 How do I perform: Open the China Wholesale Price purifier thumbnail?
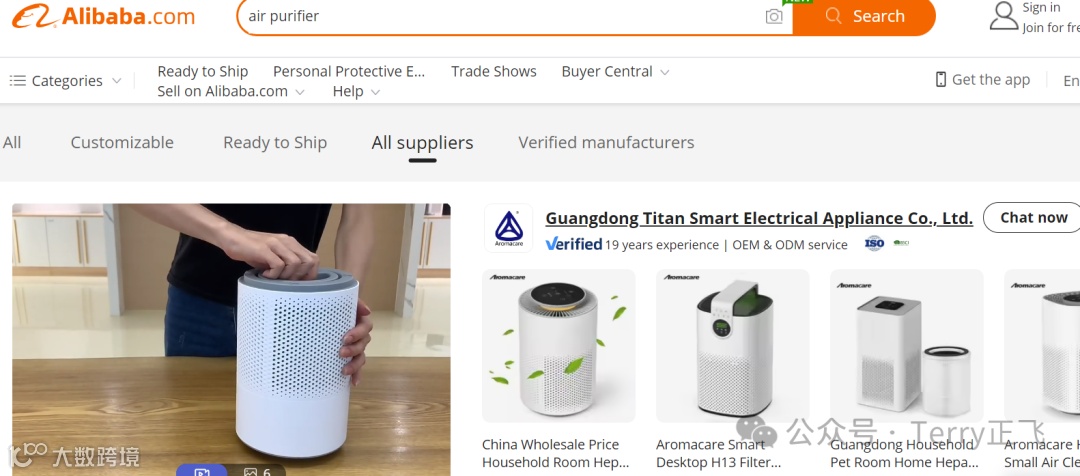click(x=559, y=345)
